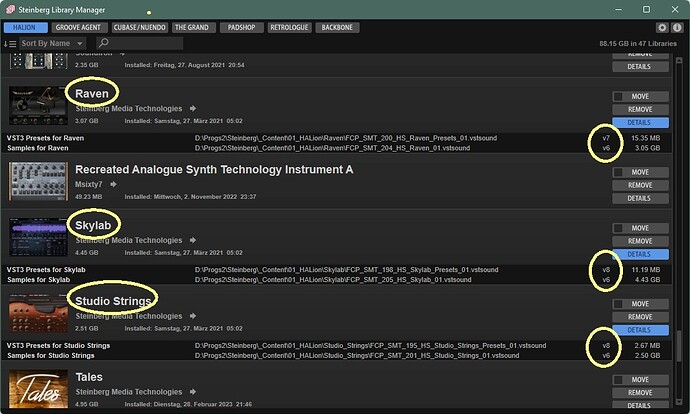Open settings gear in Library Manager
Viewport: 690px width, 414px height.
[662, 27]
